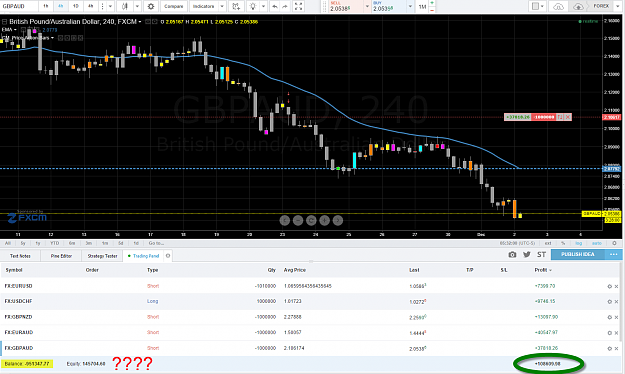Close the position line on the chart
The width and height of the screenshot is (625, 374).
pos(568,117)
